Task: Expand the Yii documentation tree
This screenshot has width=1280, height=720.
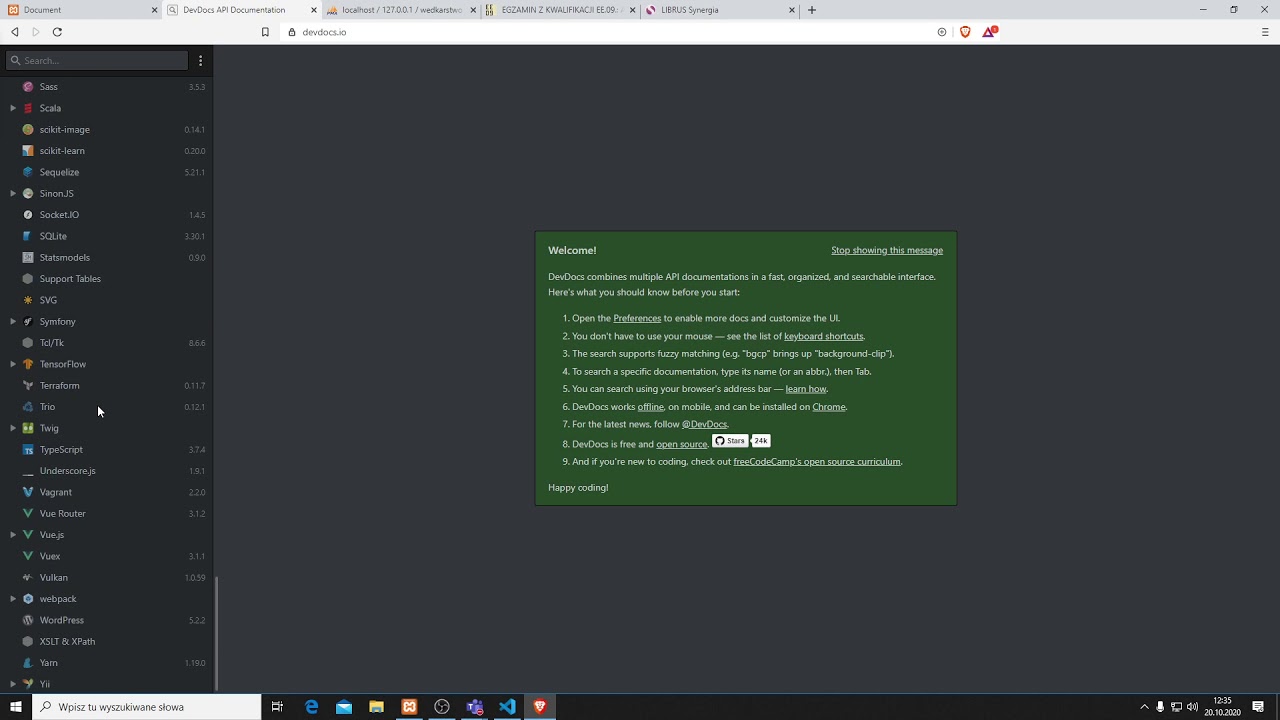Action: tap(13, 684)
